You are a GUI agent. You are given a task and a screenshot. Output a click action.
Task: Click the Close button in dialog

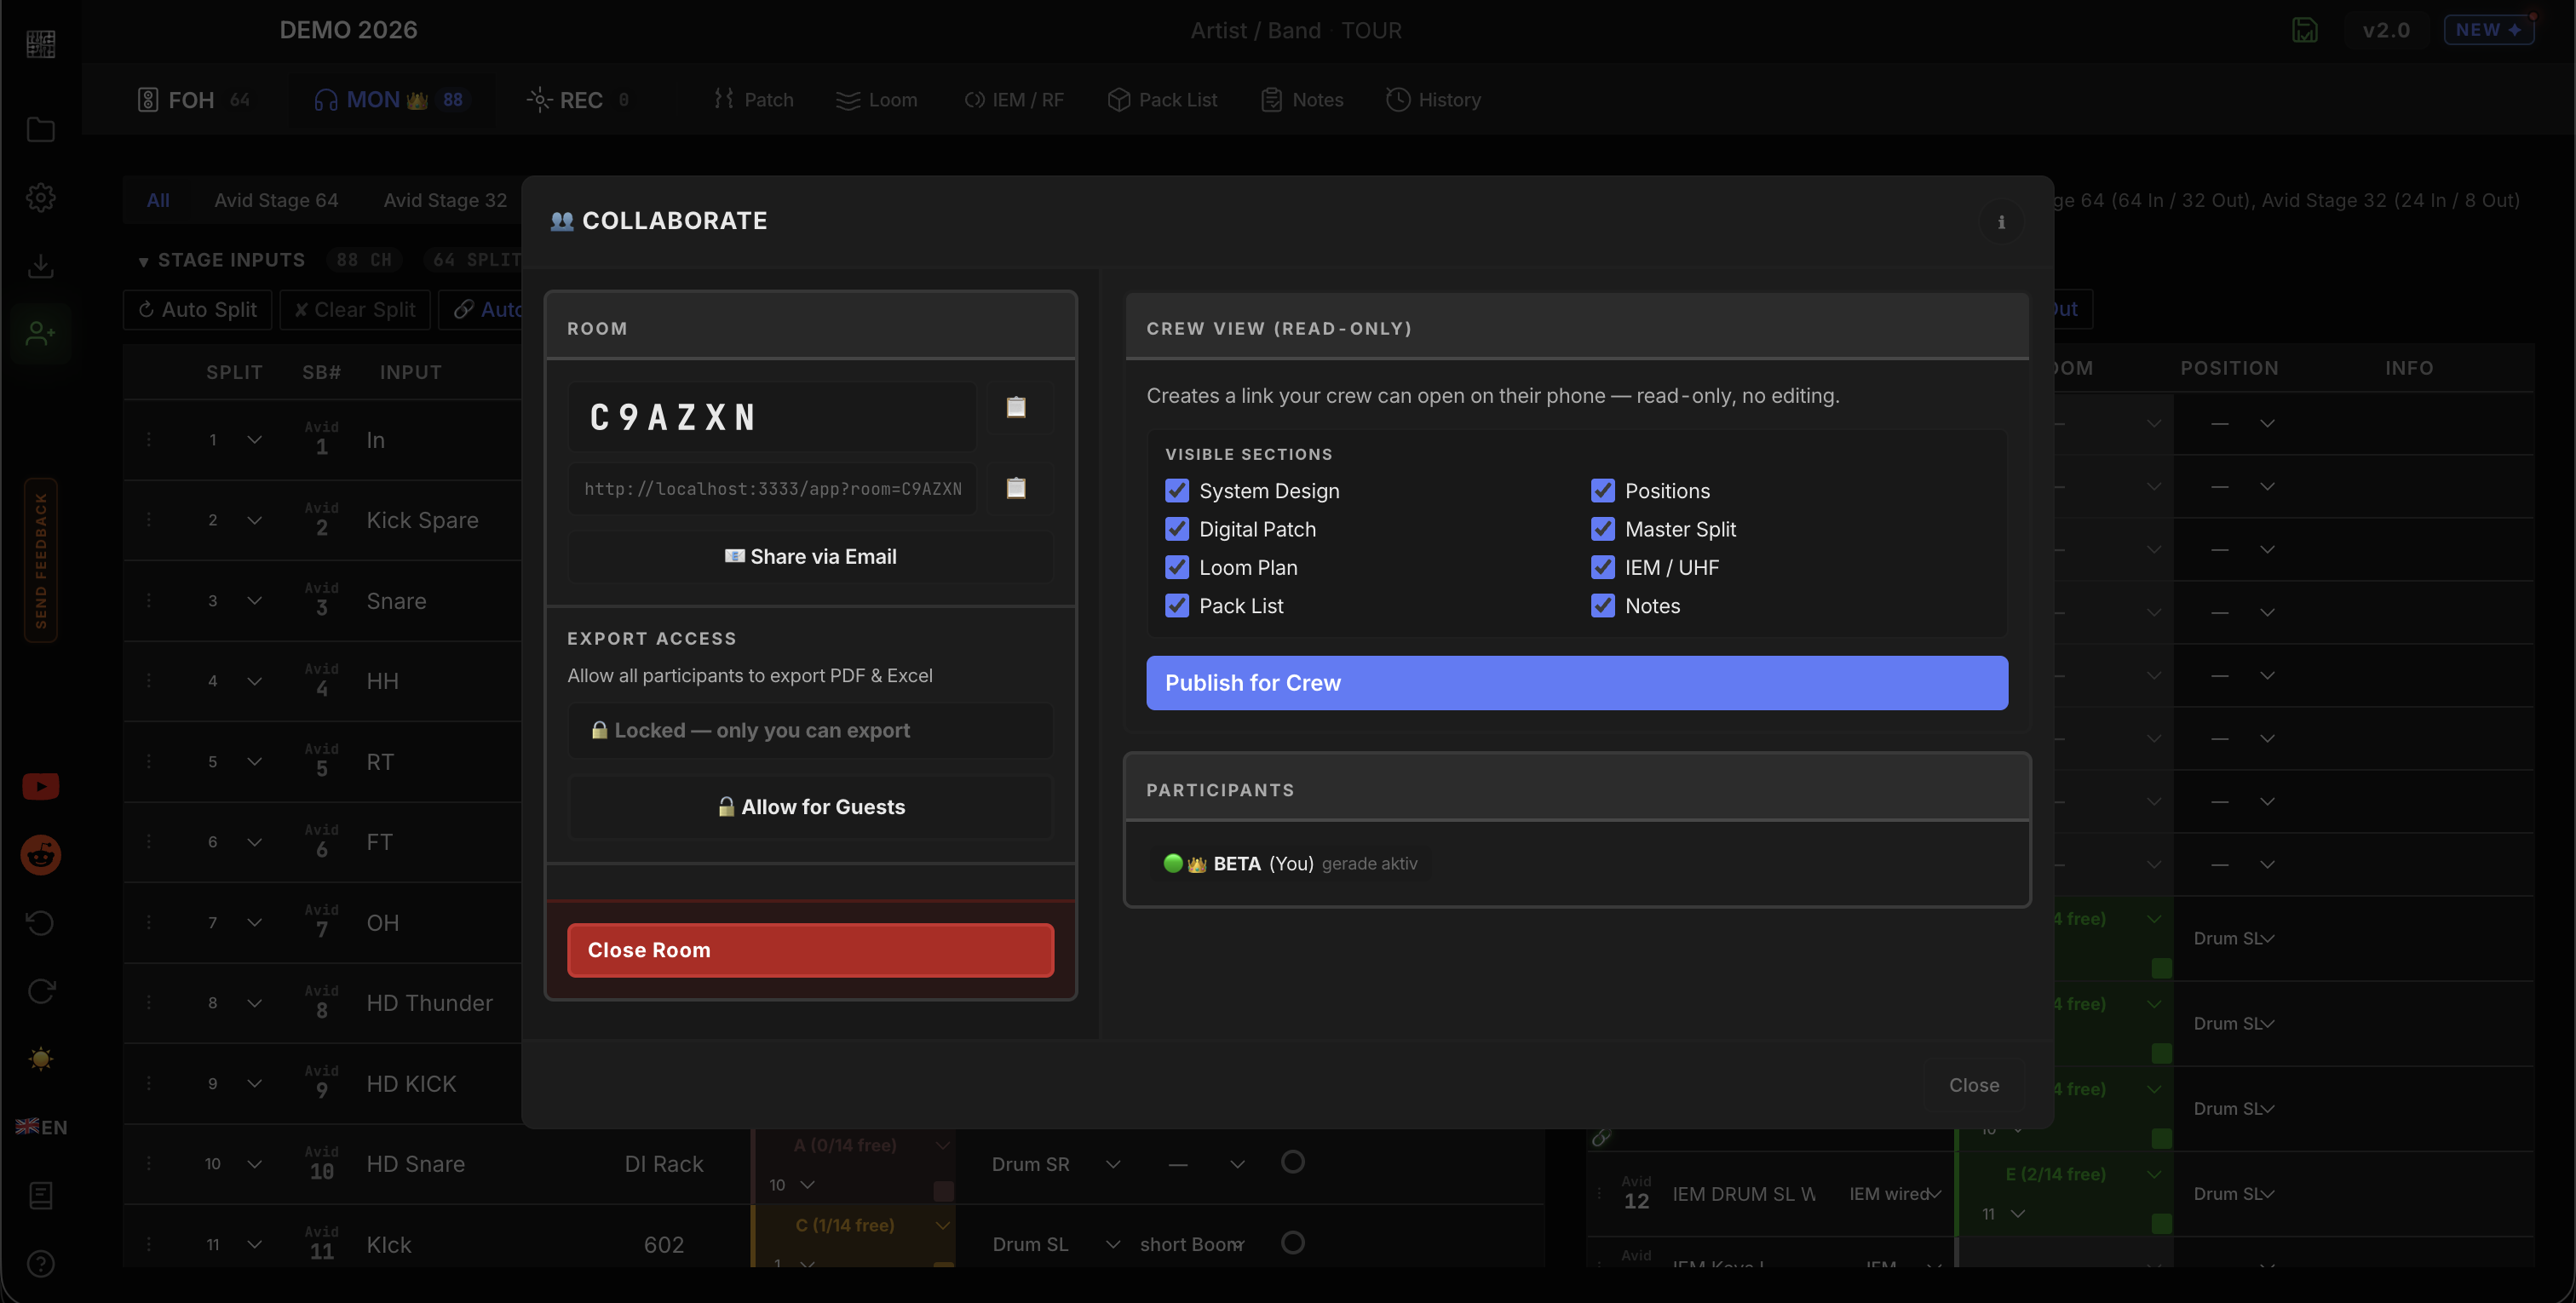1974,1085
